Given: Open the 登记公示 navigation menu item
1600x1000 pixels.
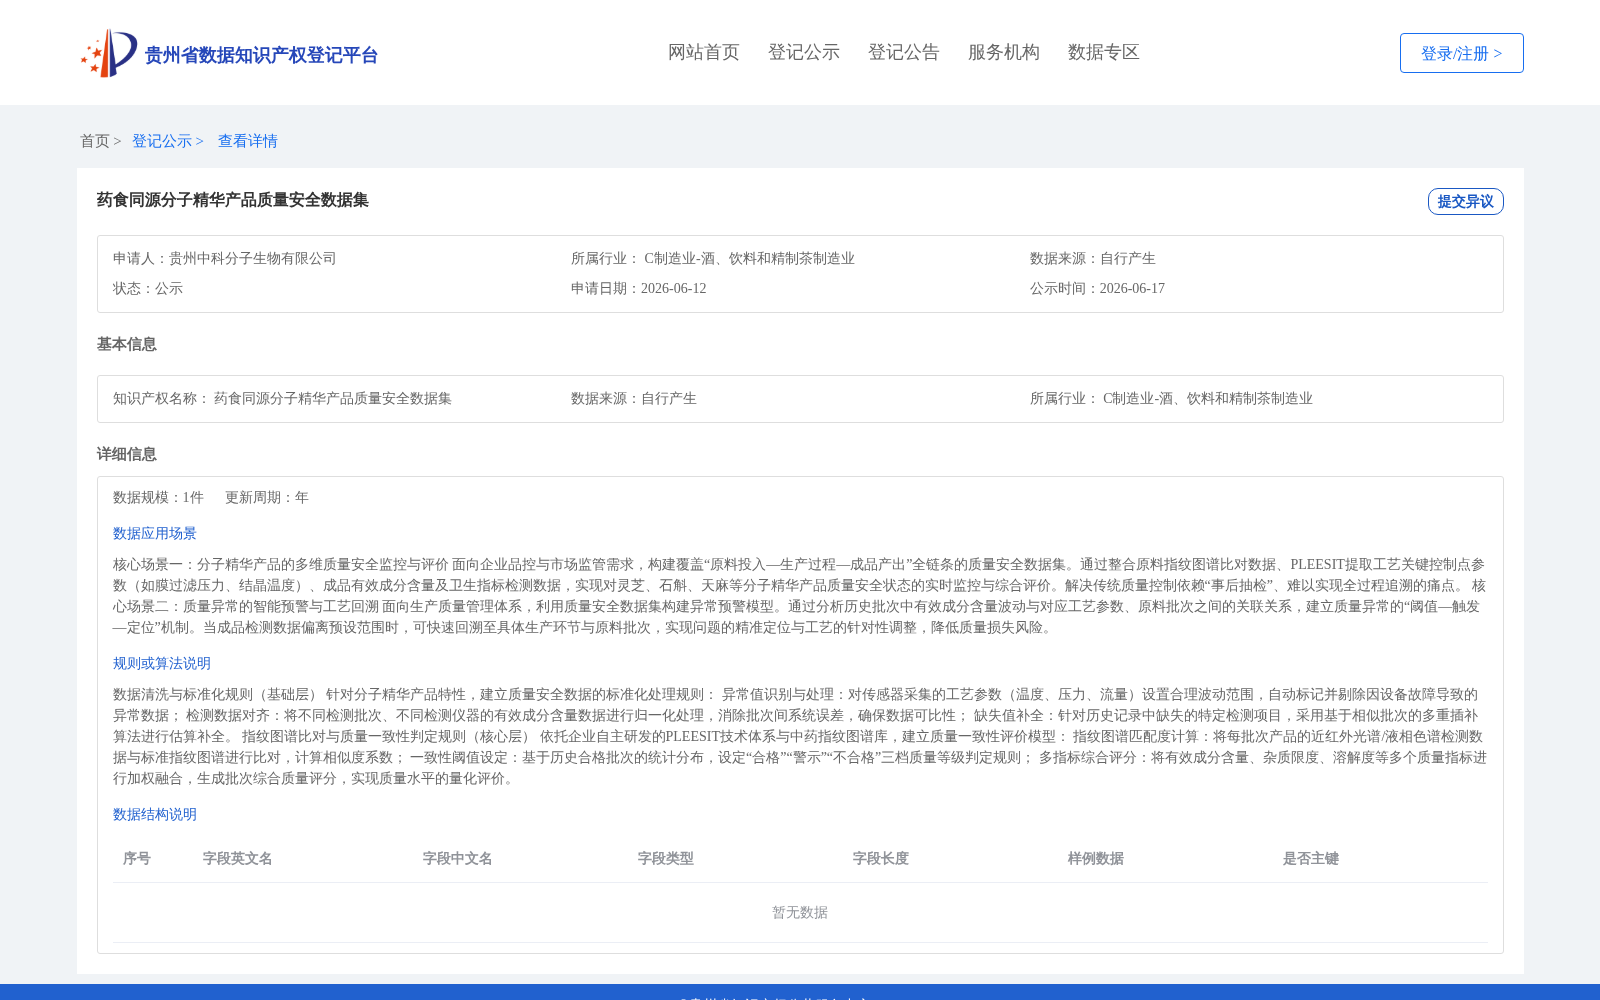Looking at the screenshot, I should (804, 52).
